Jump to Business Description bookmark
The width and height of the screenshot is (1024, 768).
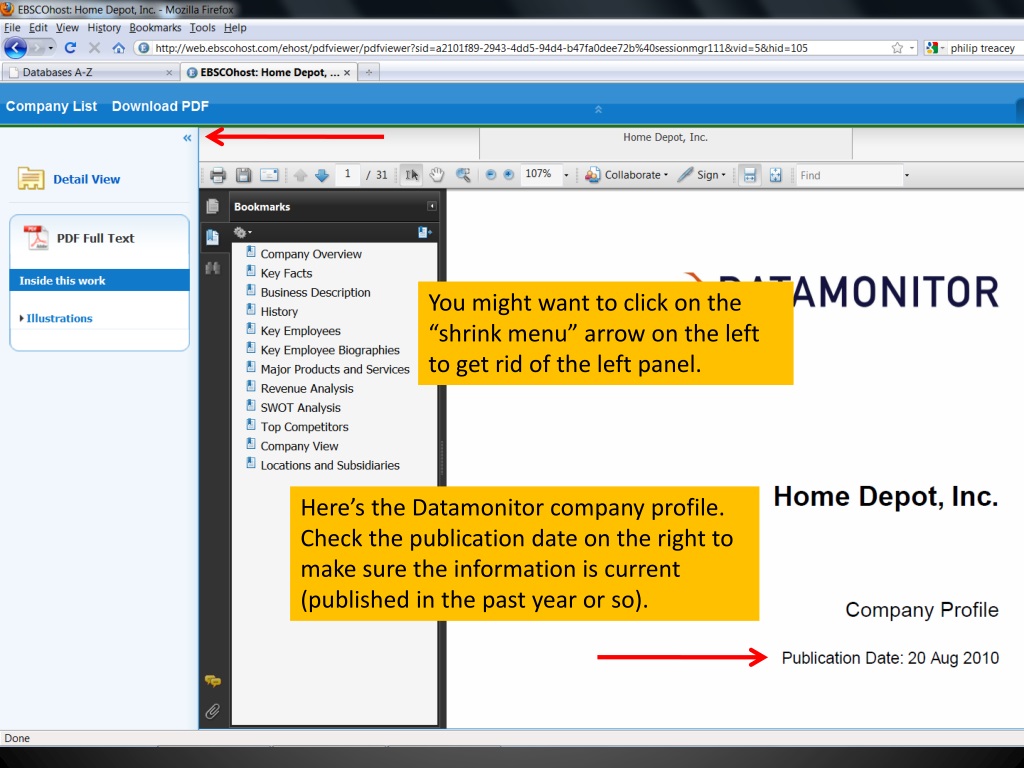[x=315, y=293]
